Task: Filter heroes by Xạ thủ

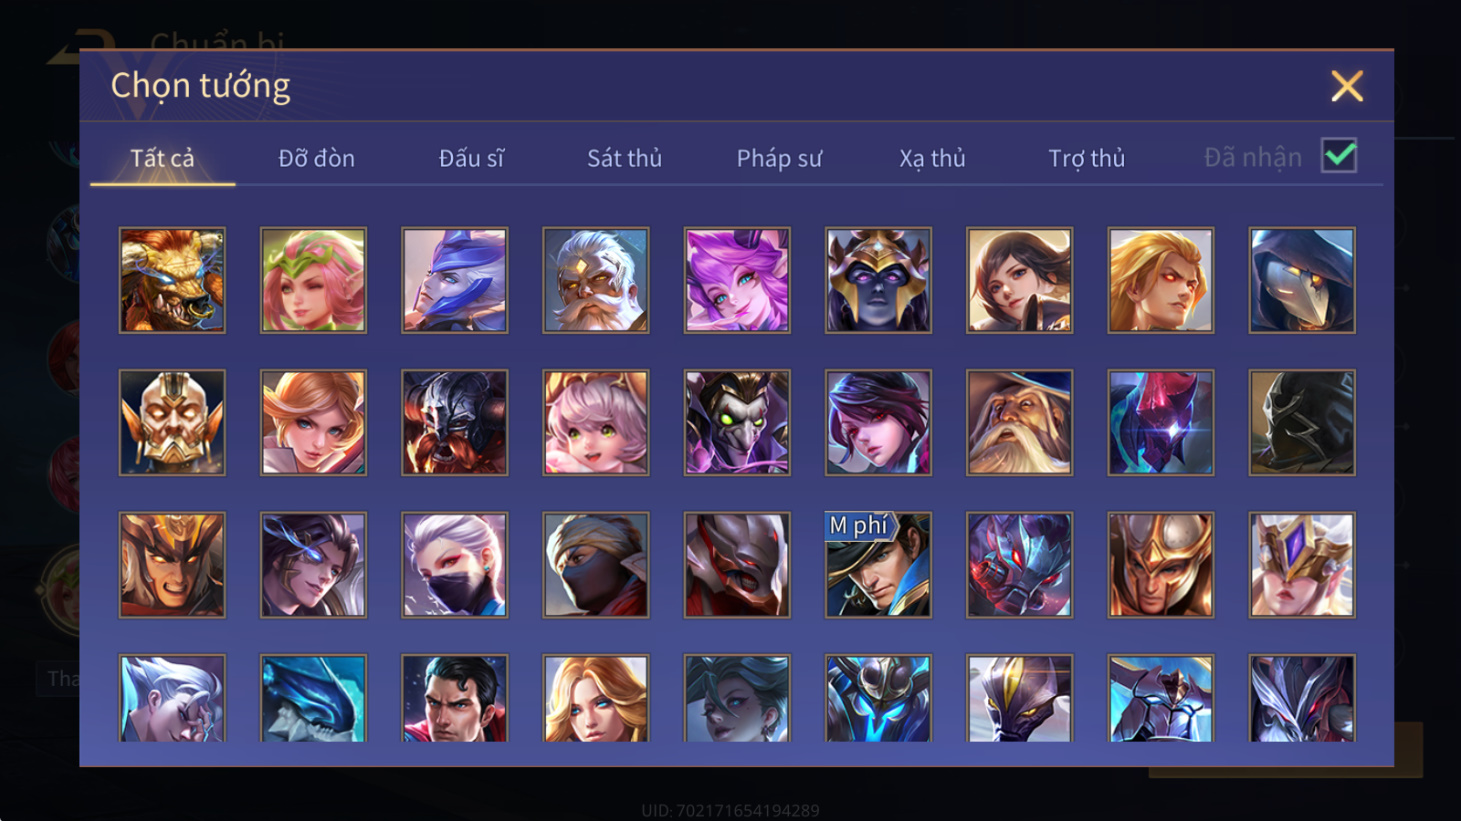Action: [932, 158]
